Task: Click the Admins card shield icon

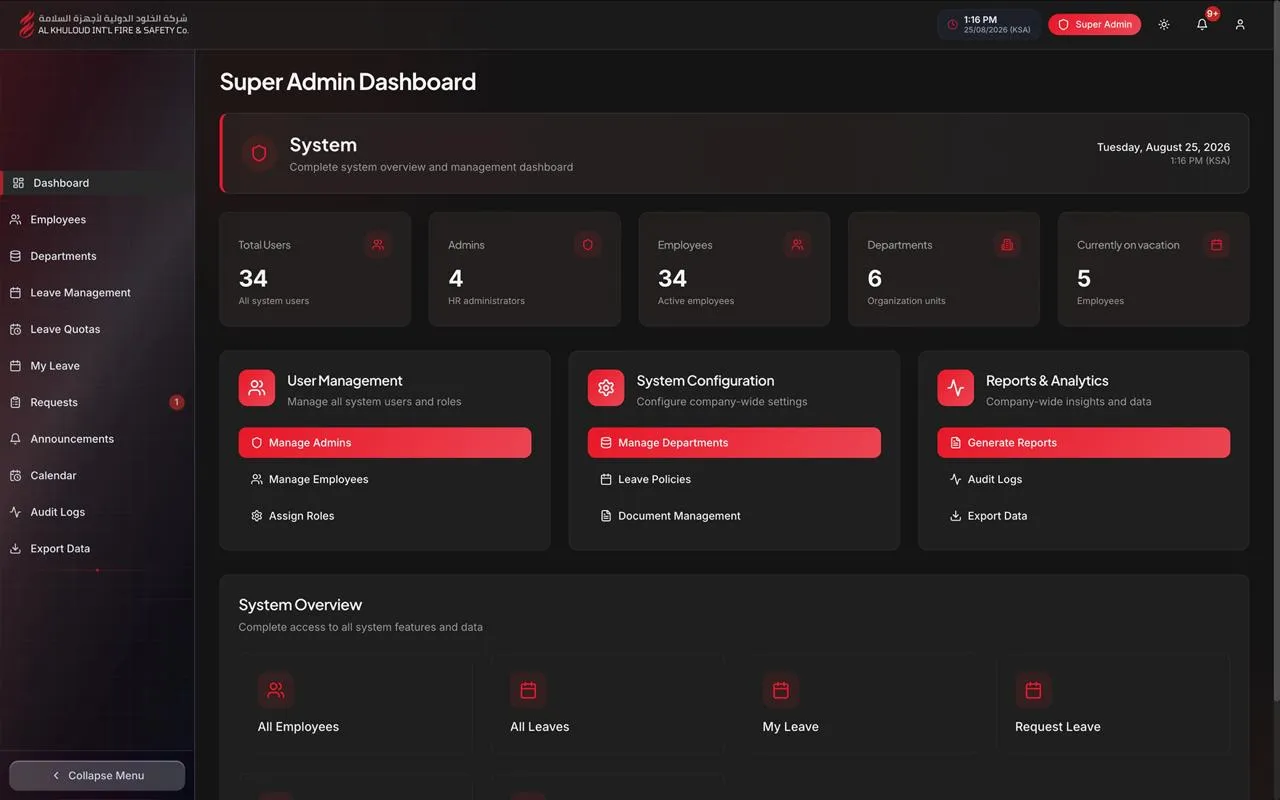Action: tap(588, 244)
